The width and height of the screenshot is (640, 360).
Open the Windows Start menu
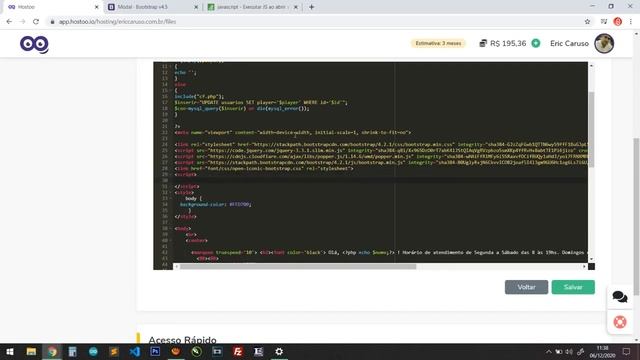click(x=10, y=351)
